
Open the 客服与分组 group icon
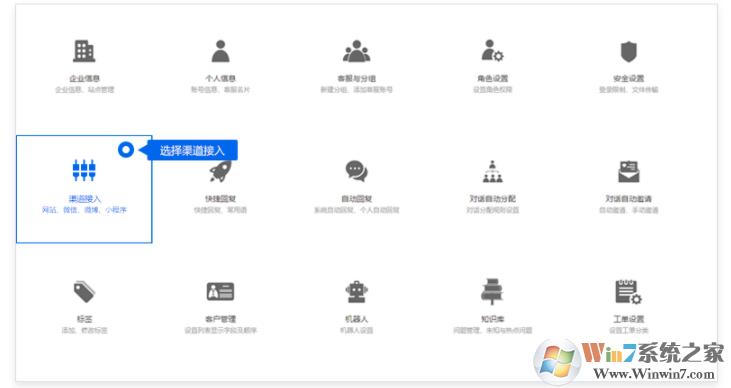[x=357, y=51]
